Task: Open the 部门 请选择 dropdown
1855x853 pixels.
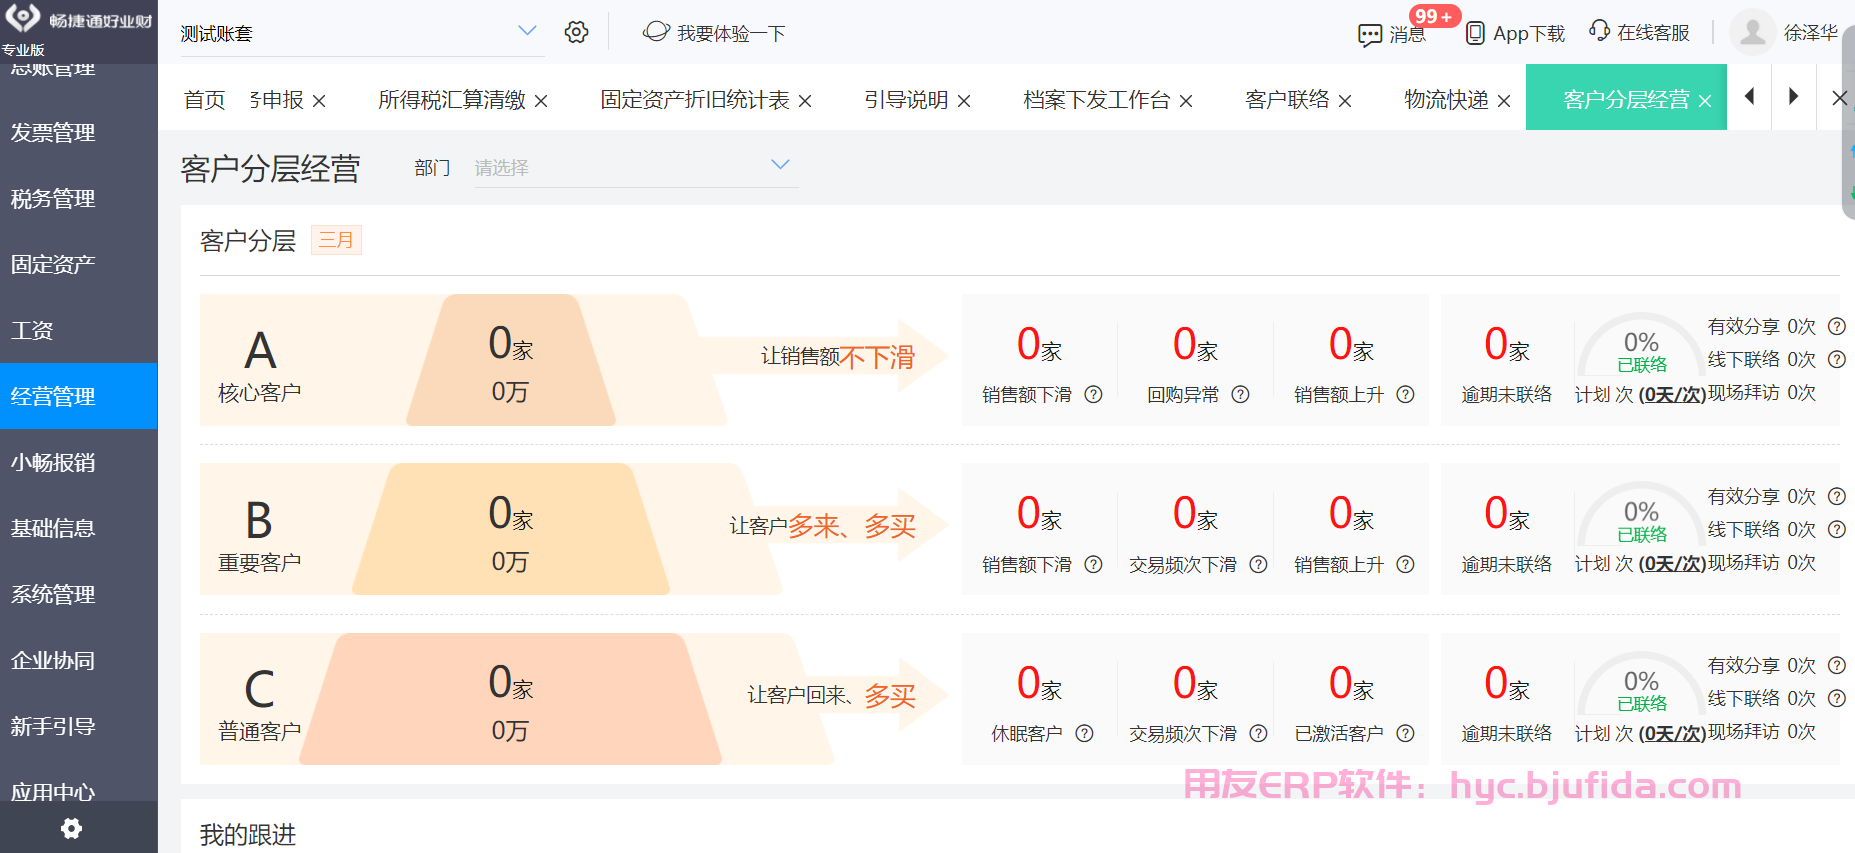Action: (636, 167)
